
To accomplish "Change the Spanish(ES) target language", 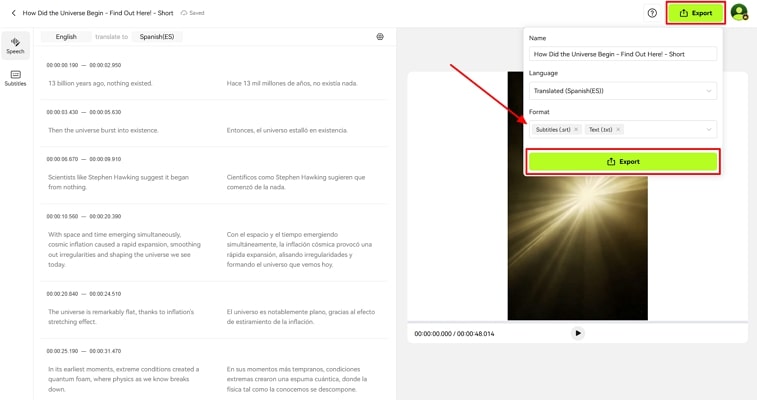I will pos(157,37).
